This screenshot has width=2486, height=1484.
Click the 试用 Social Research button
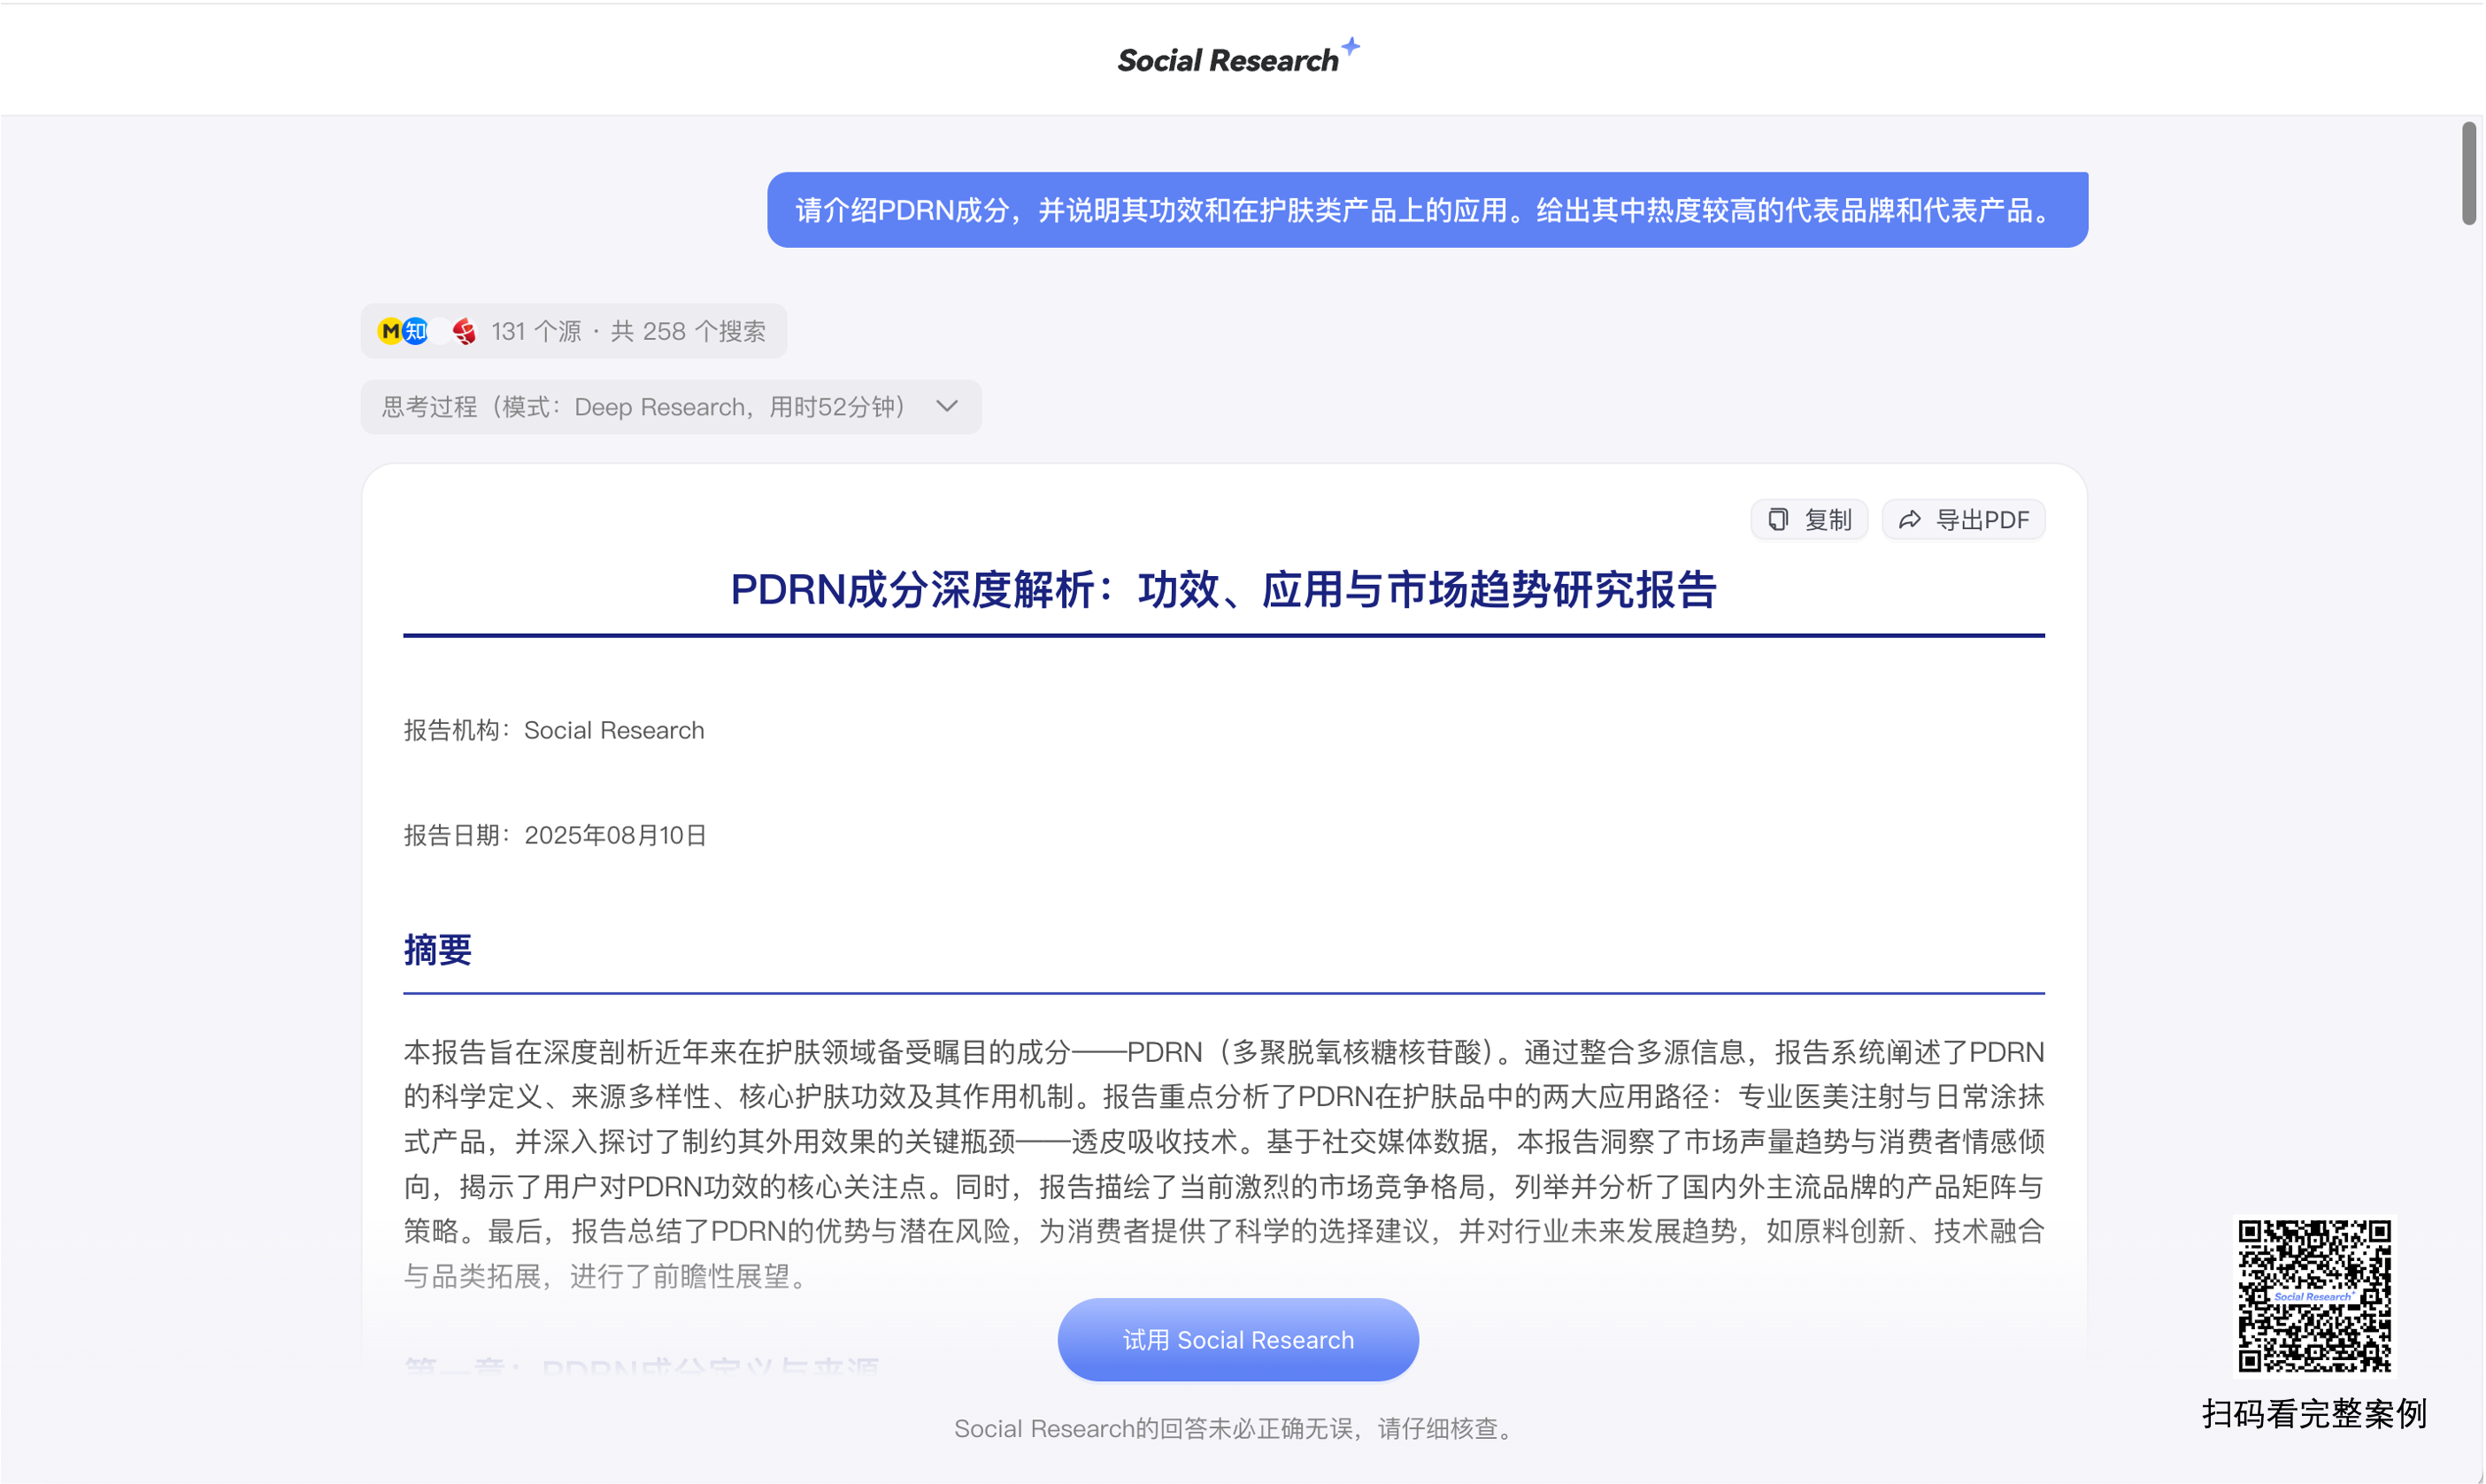coord(1238,1340)
